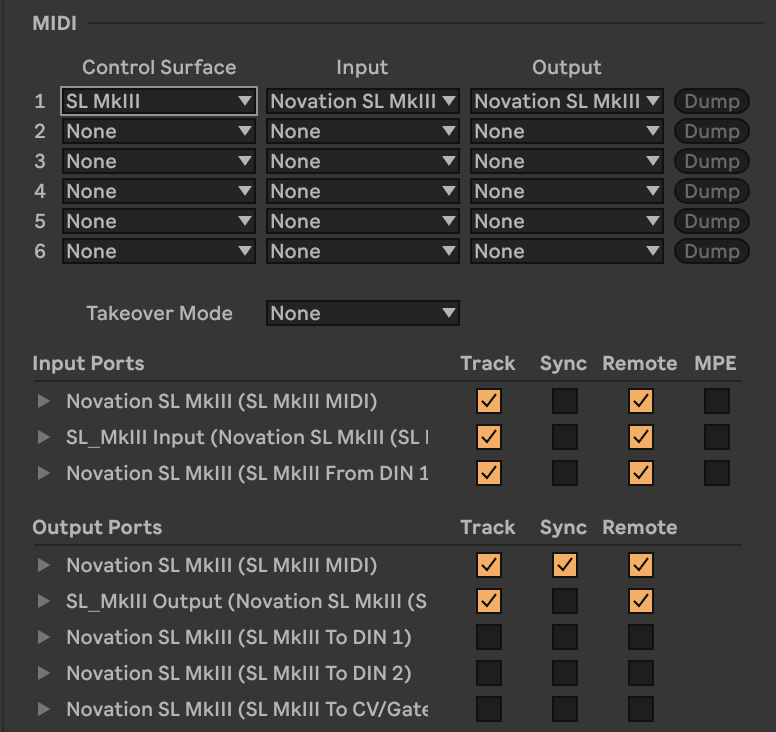Open Control Surface dropdown in row 6
Viewport: 776px width, 732px height.
pyautogui.click(x=158, y=251)
